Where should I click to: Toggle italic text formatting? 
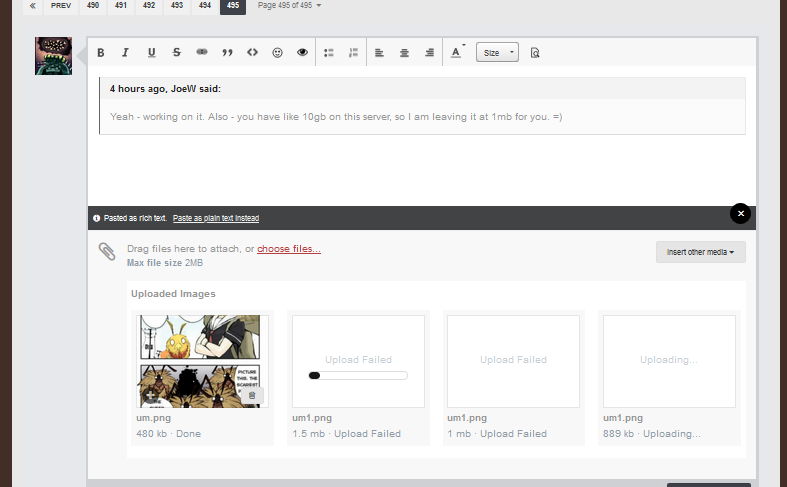point(126,52)
